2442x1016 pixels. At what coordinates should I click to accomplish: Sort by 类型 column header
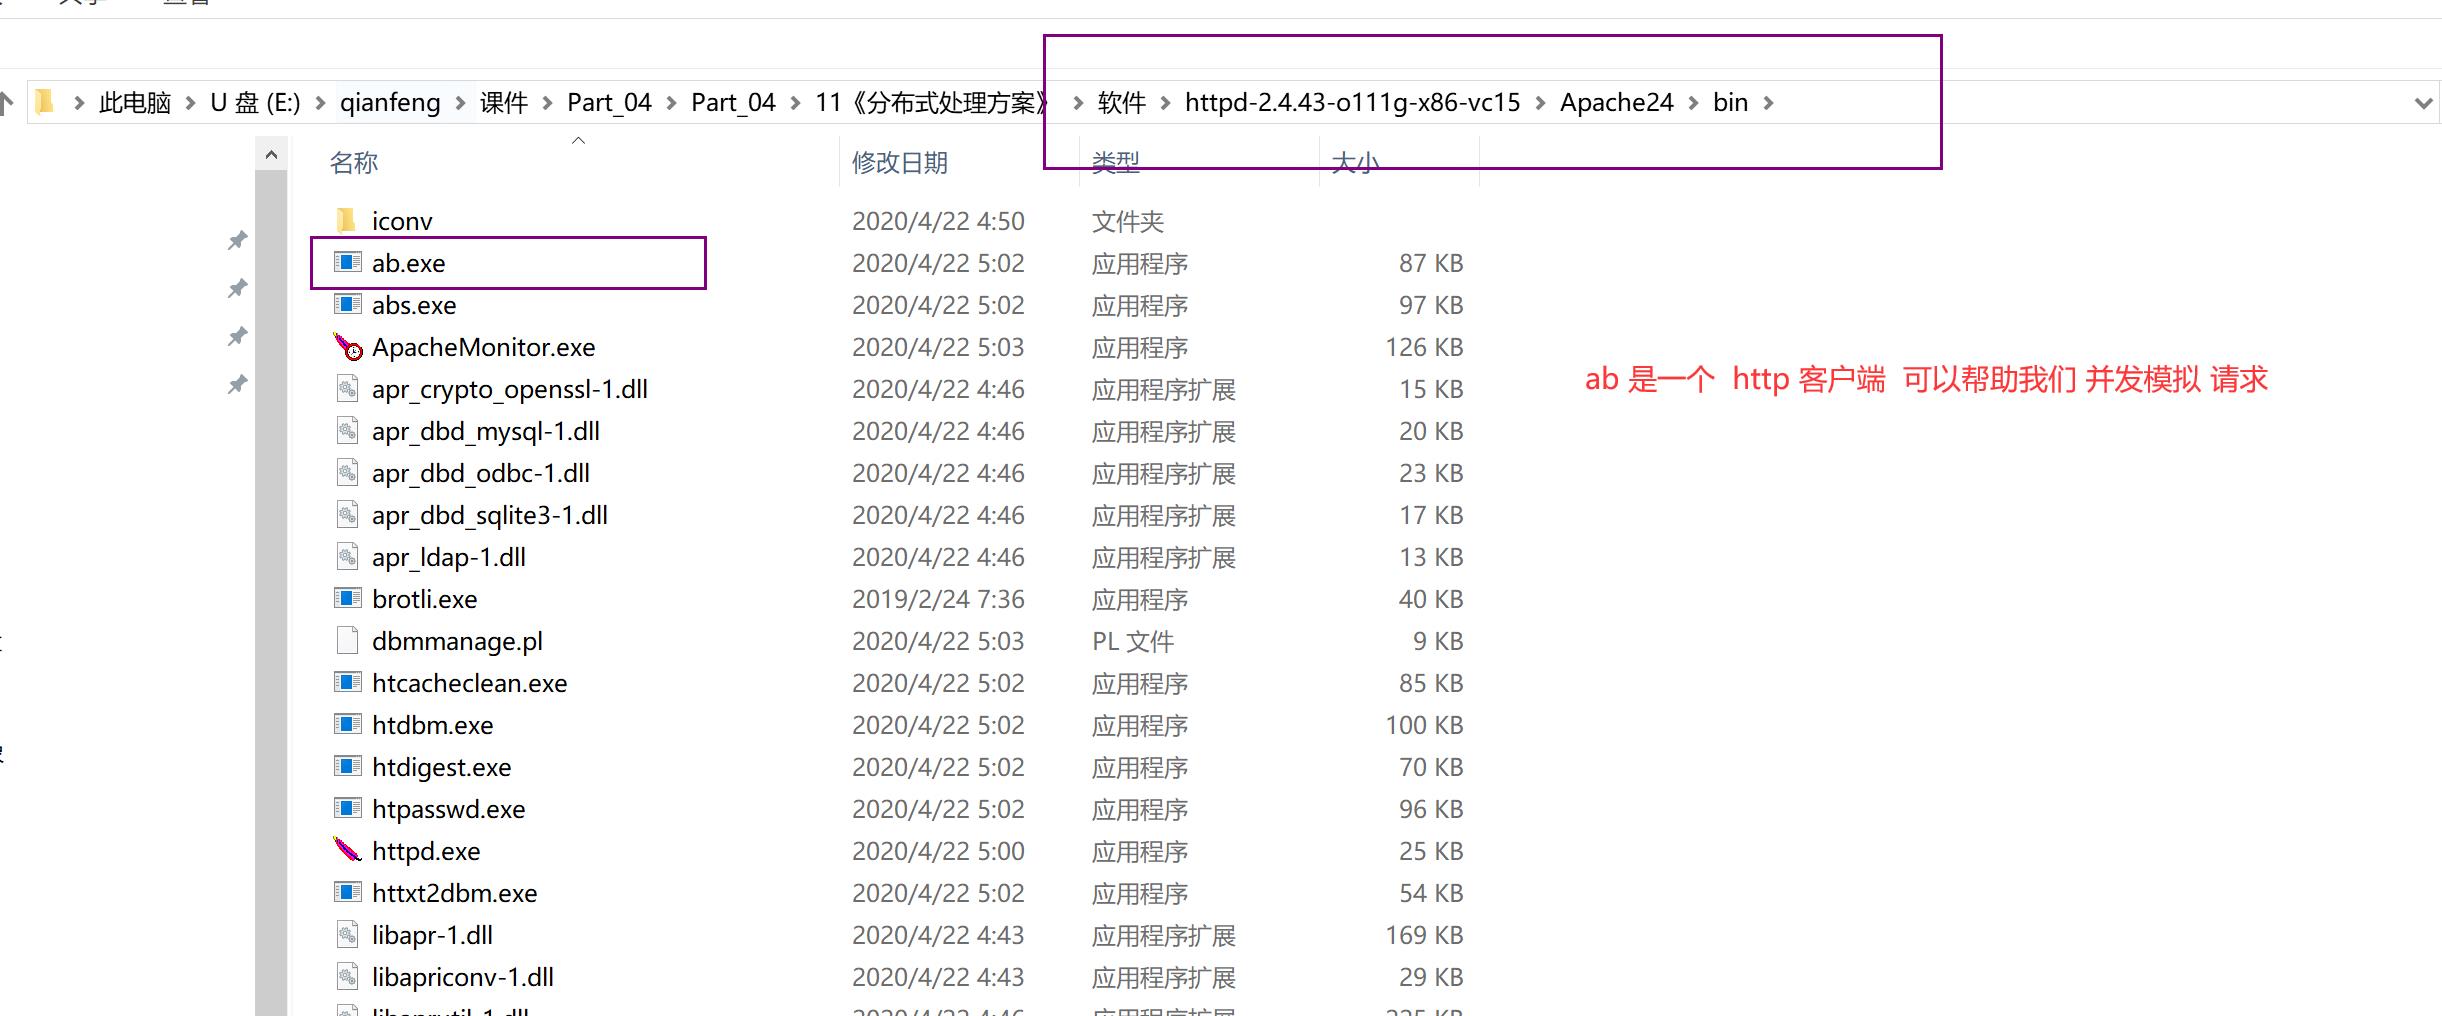coord(1116,163)
